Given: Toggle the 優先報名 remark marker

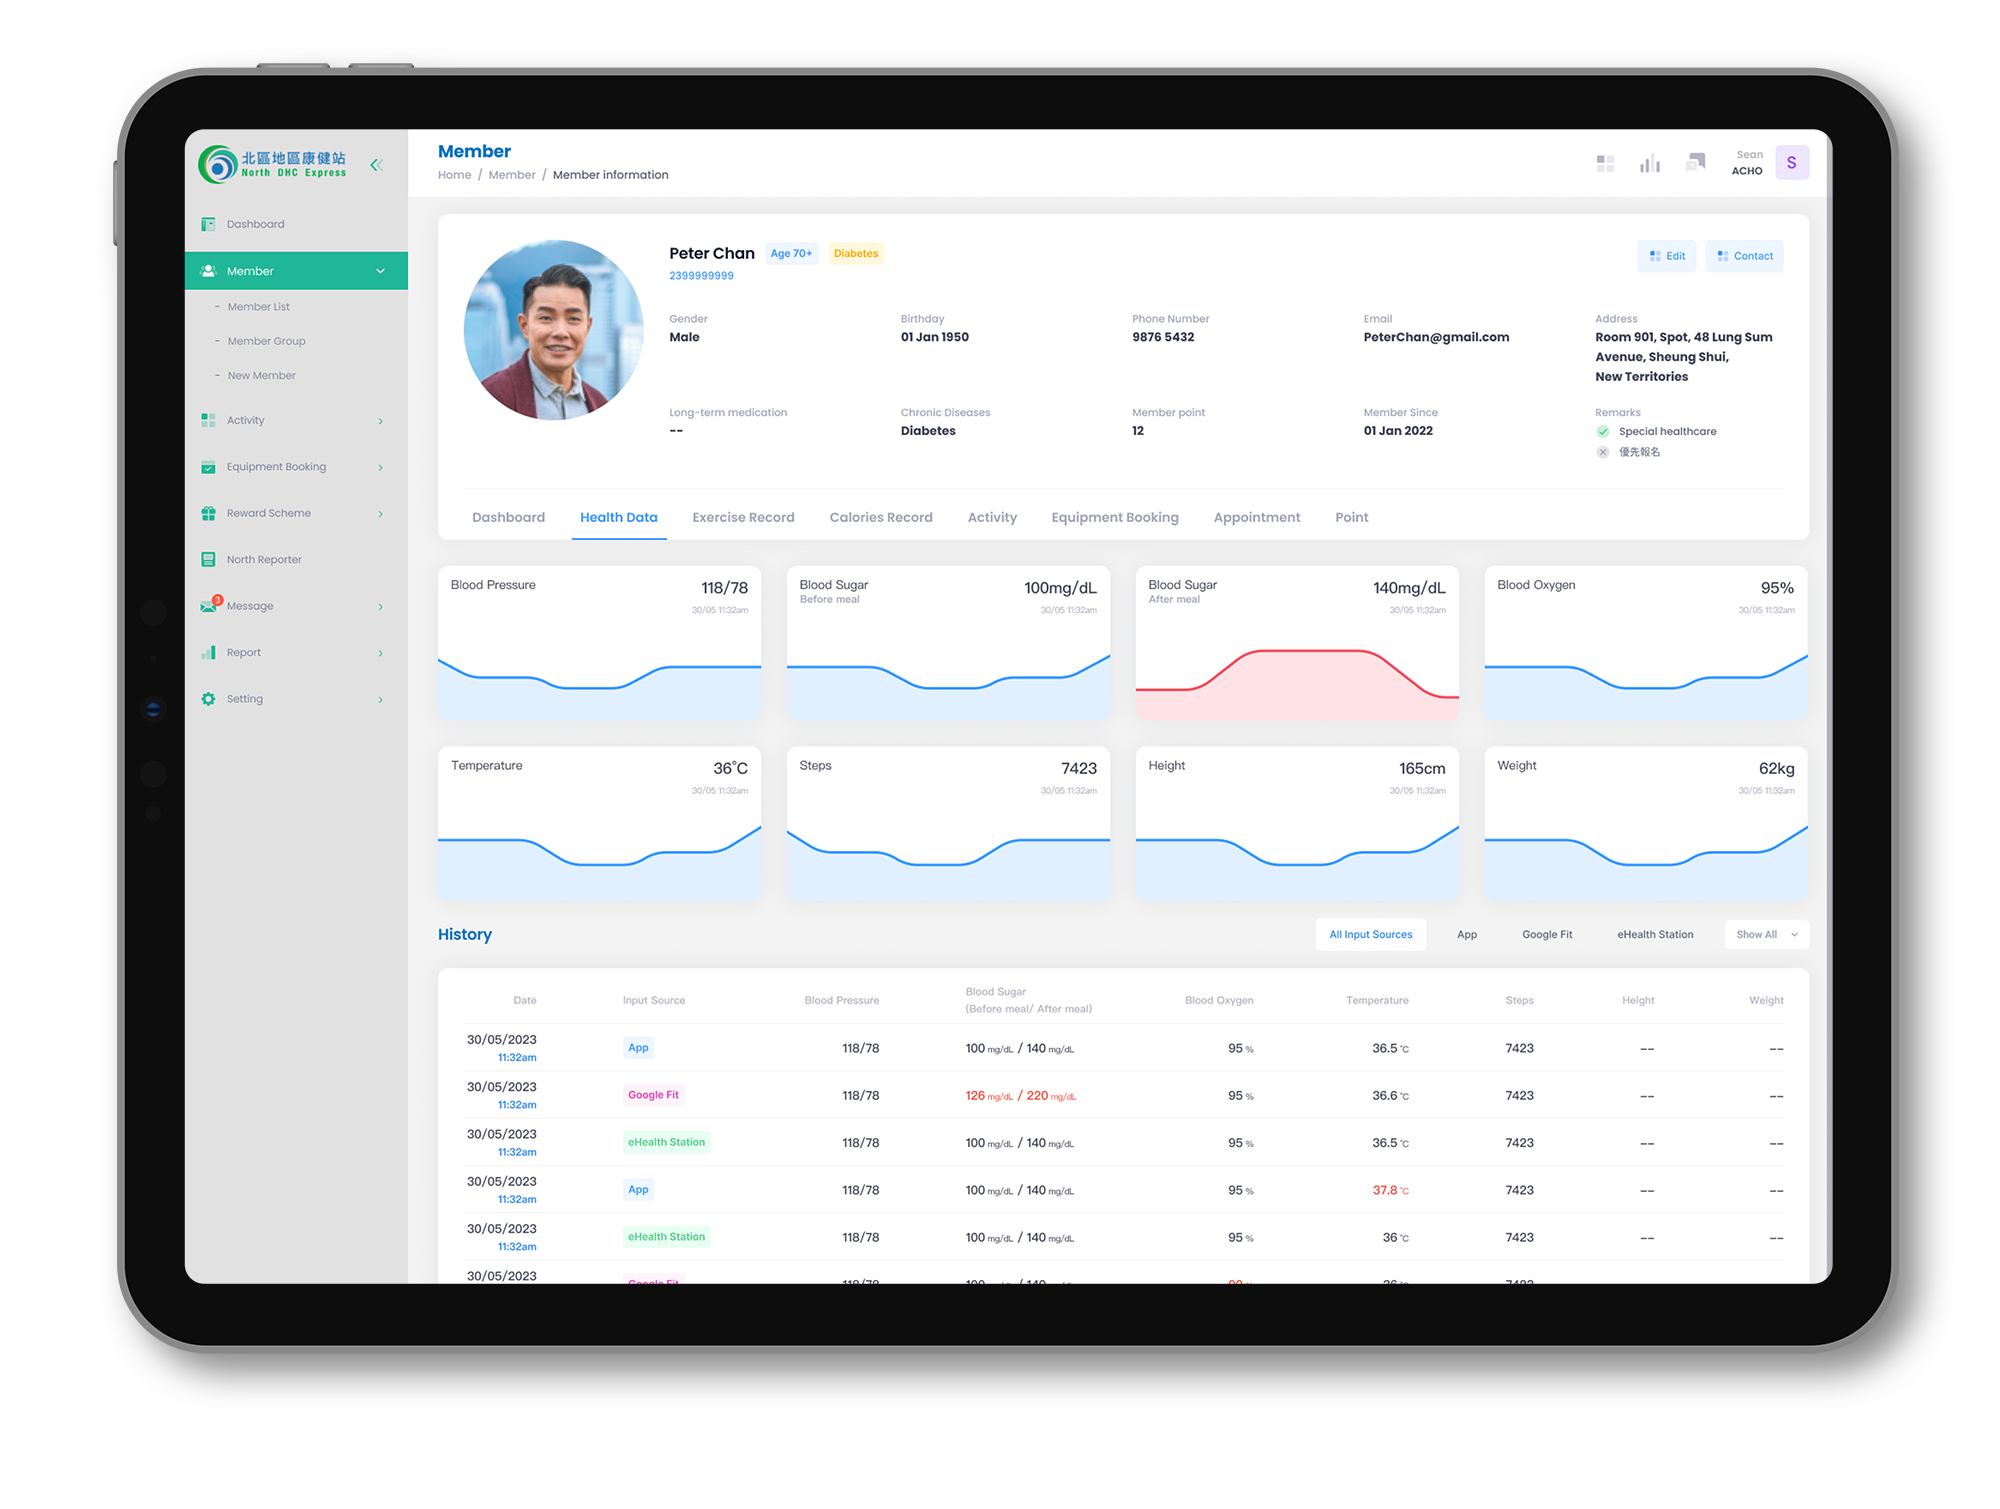Looking at the screenshot, I should click(1603, 452).
